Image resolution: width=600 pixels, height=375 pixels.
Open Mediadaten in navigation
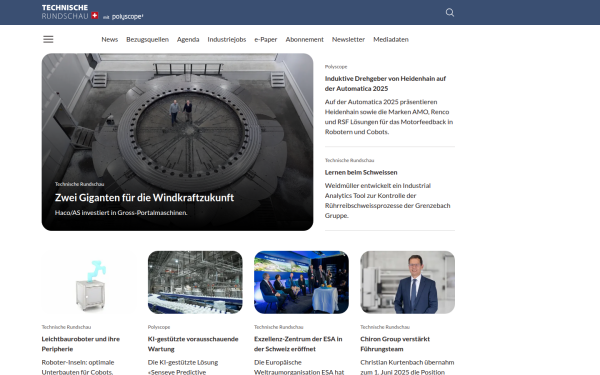point(391,39)
